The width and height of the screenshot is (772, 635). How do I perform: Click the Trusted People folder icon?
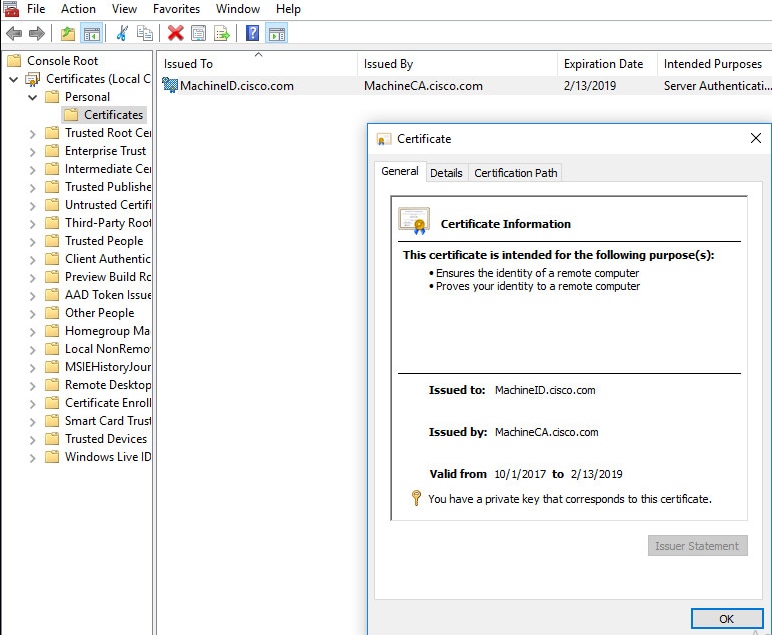coord(52,241)
